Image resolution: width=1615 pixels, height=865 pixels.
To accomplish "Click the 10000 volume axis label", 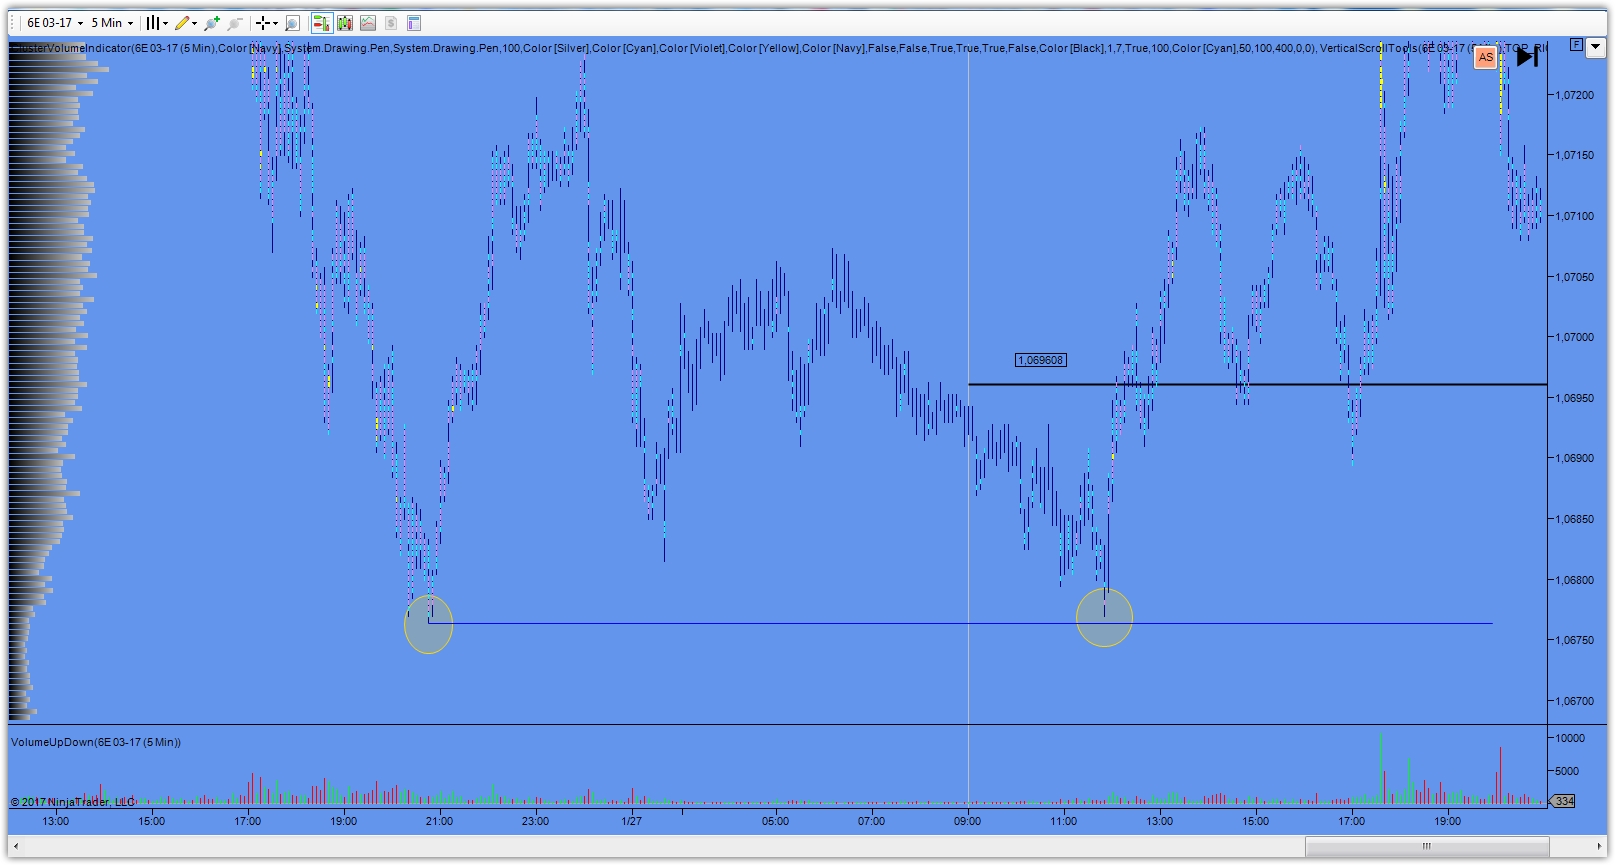I will (x=1570, y=738).
